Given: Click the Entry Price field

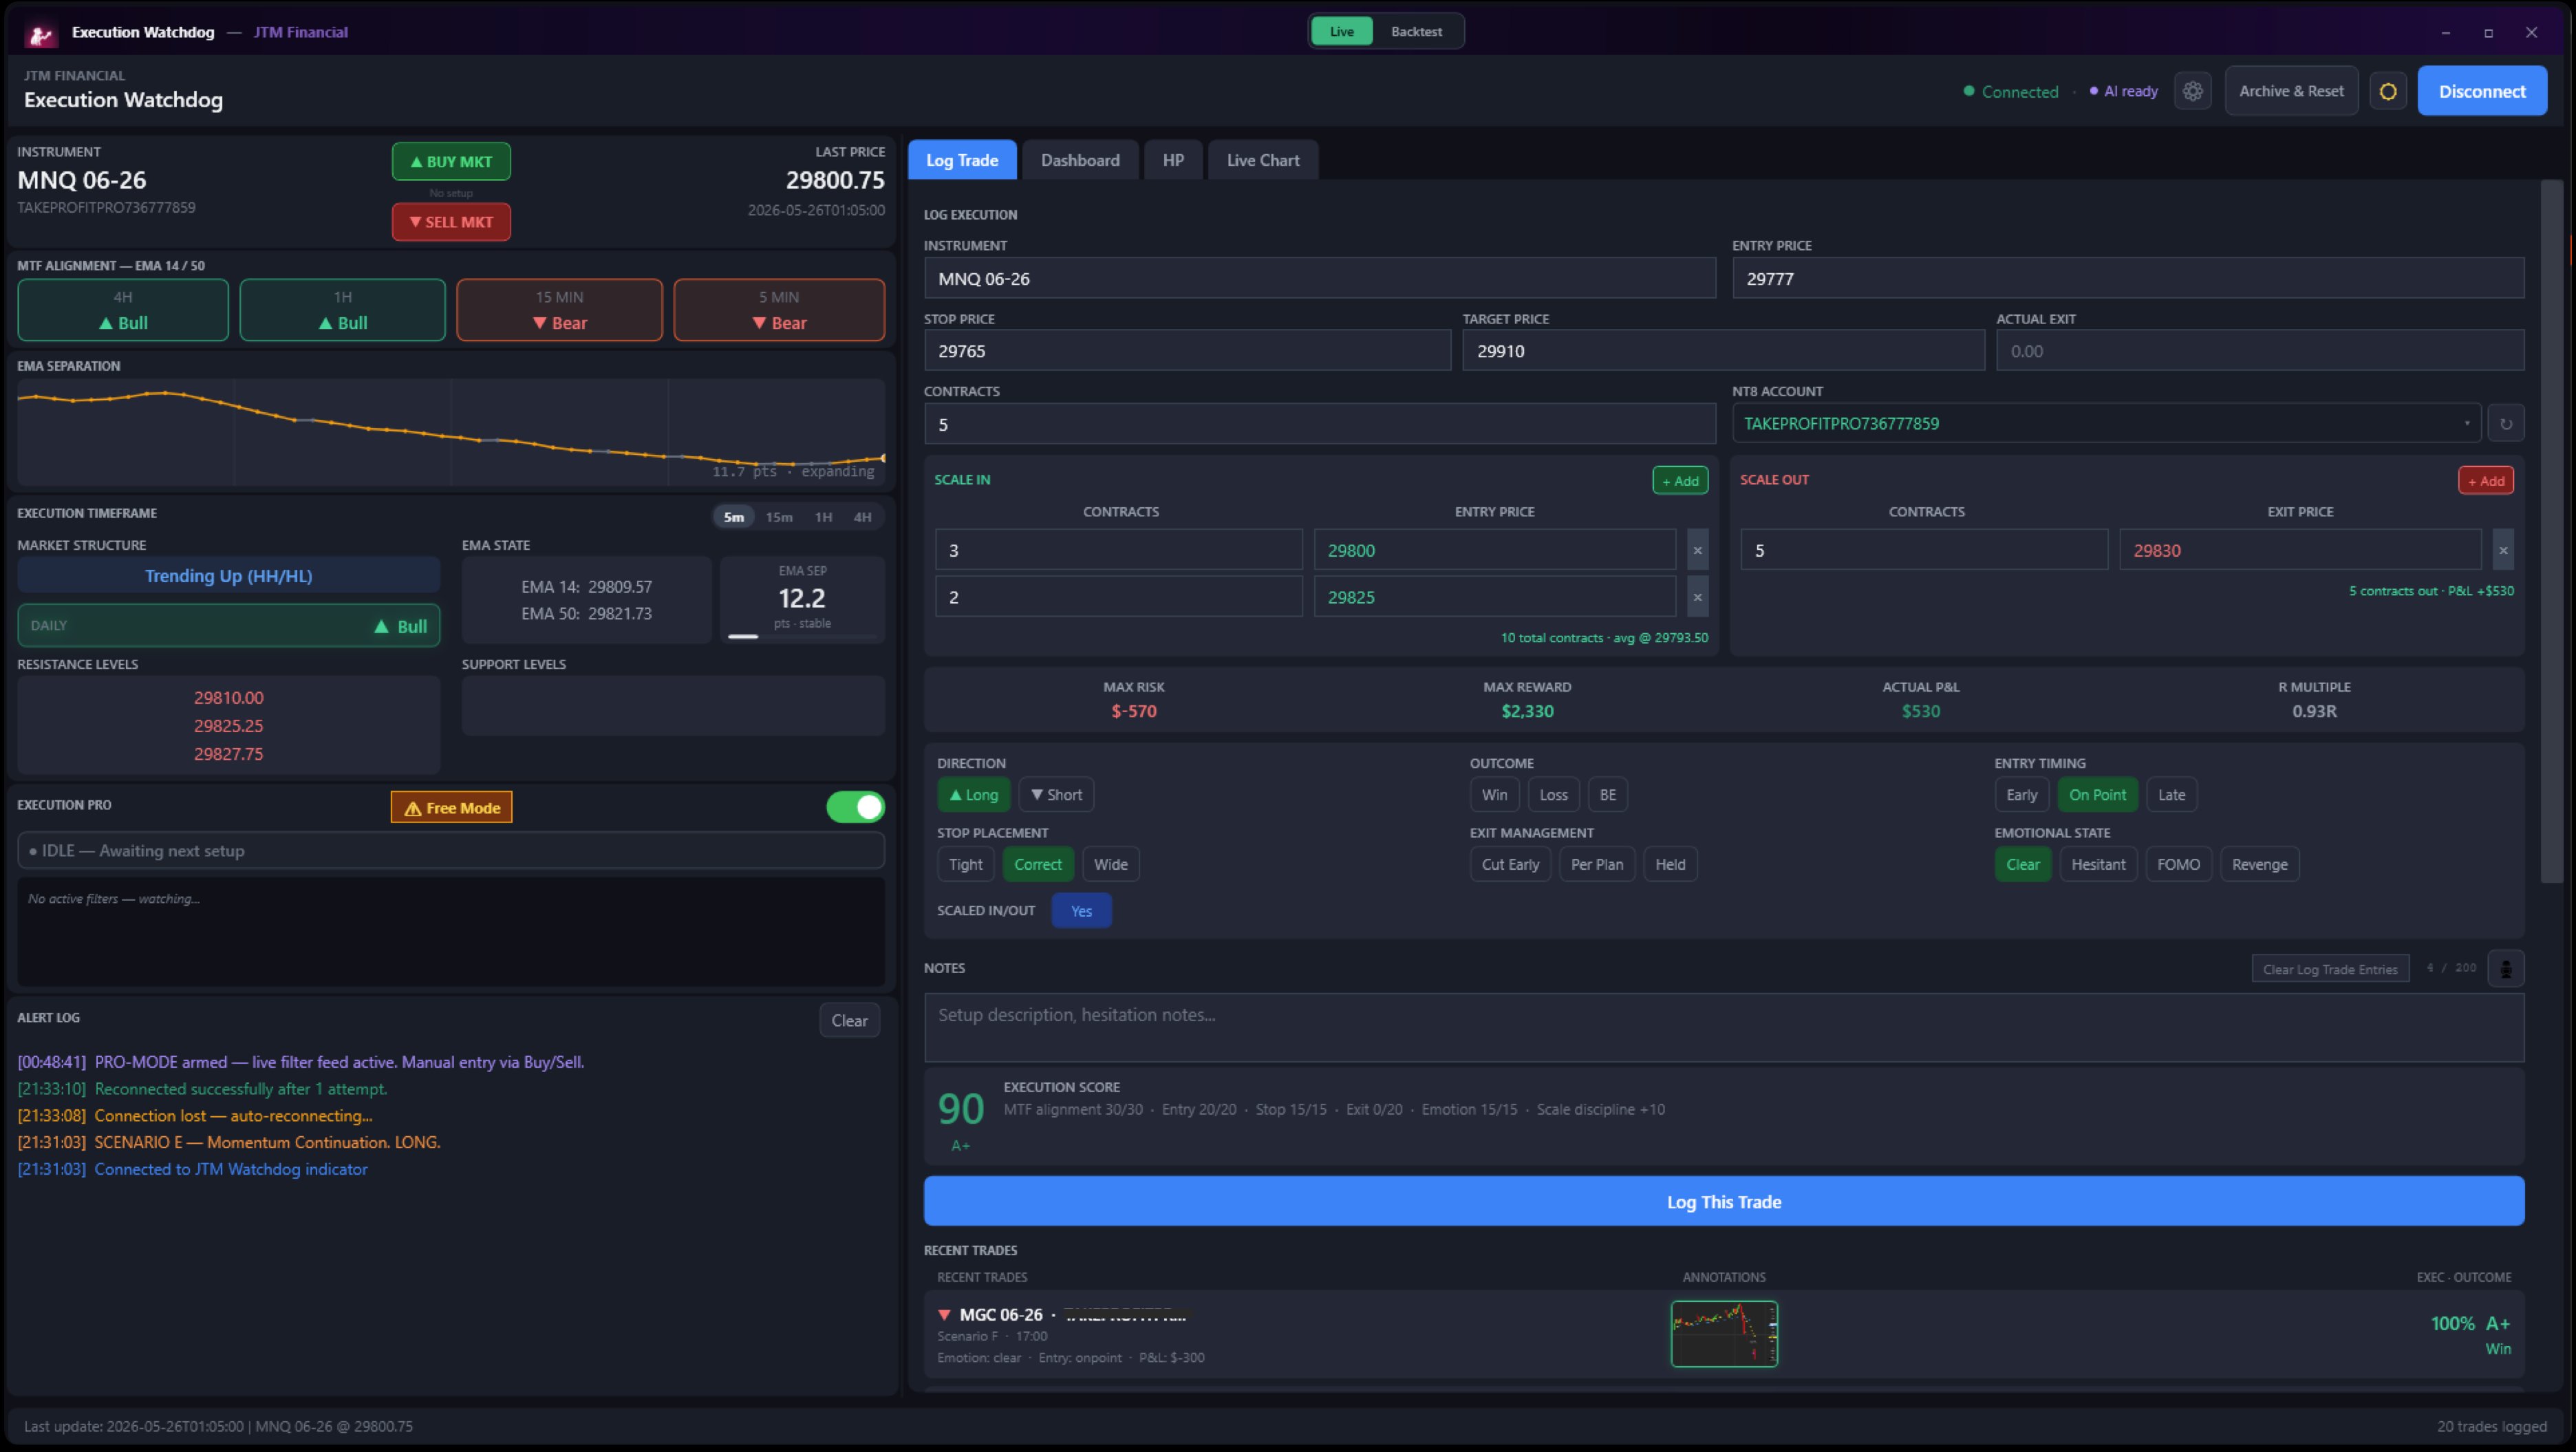Looking at the screenshot, I should (x=2128, y=279).
